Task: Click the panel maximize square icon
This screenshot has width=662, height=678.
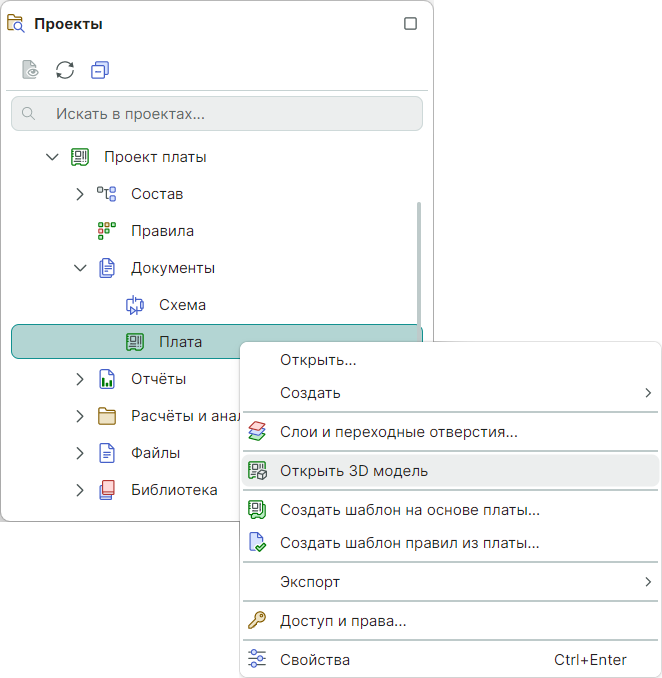Action: click(x=410, y=24)
